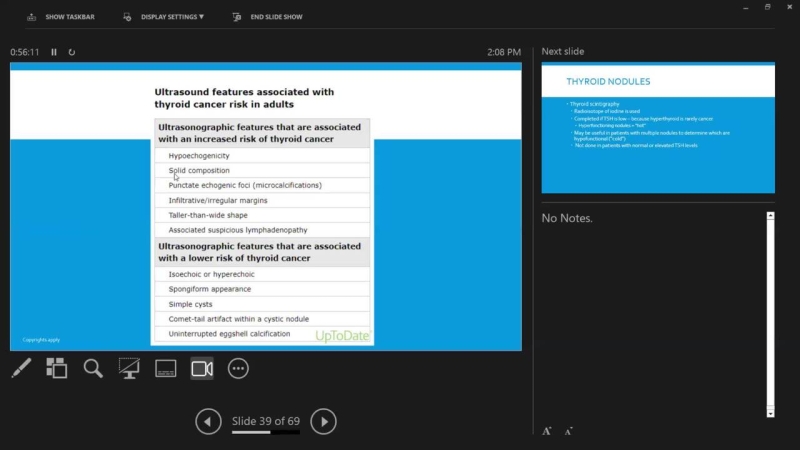Open slide navigator via Slide 39 of 69 text
800x450 pixels.
[265, 420]
